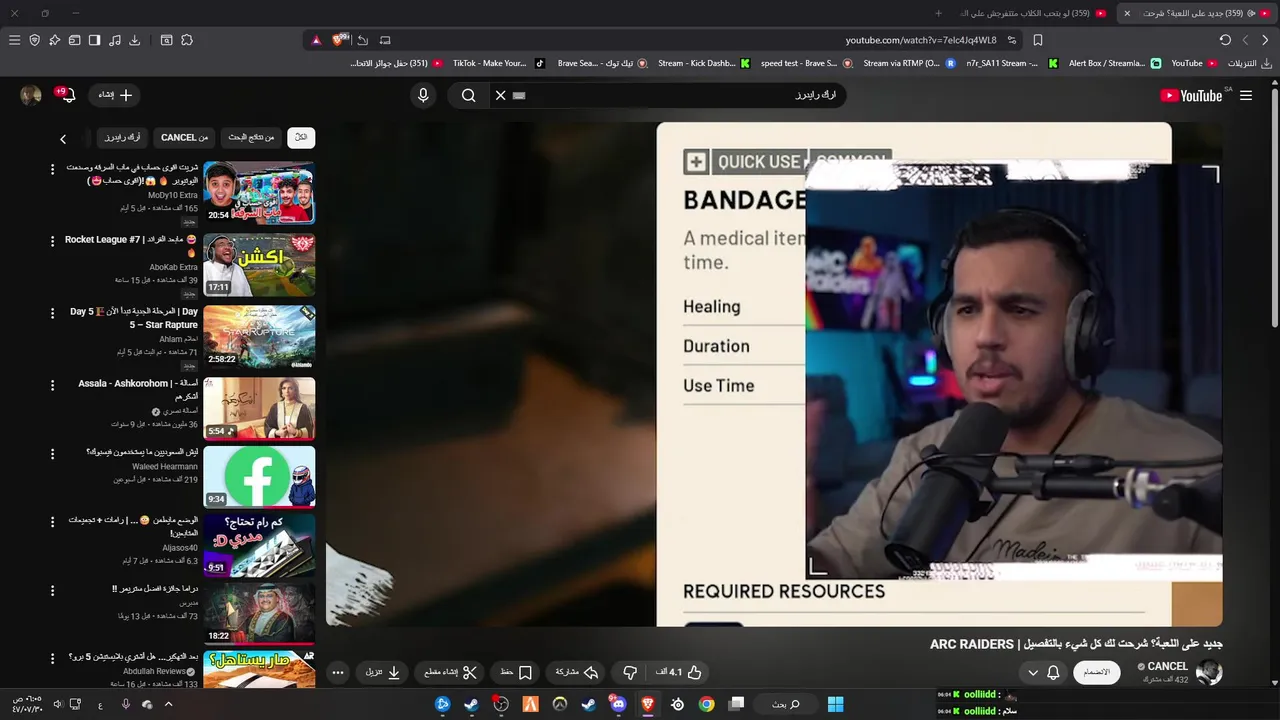This screenshot has width=1280, height=720.
Task: Click the address bar URL youtube.com/watch
Action: [921, 40]
